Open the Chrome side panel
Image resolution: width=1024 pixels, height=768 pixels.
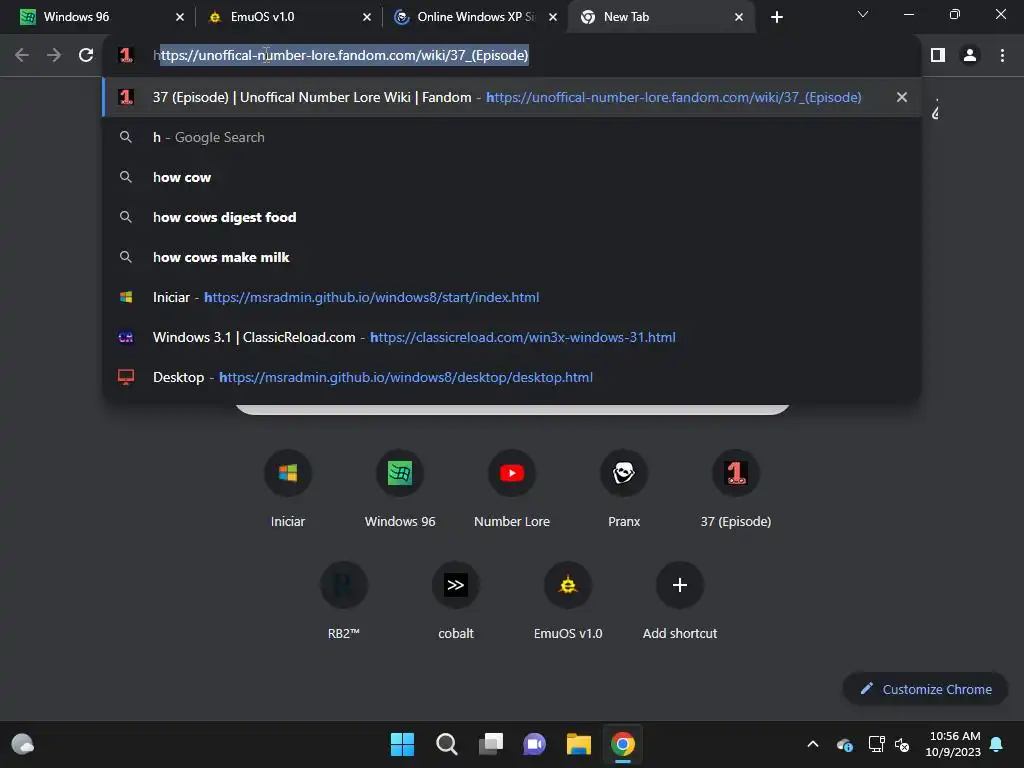[x=938, y=56]
